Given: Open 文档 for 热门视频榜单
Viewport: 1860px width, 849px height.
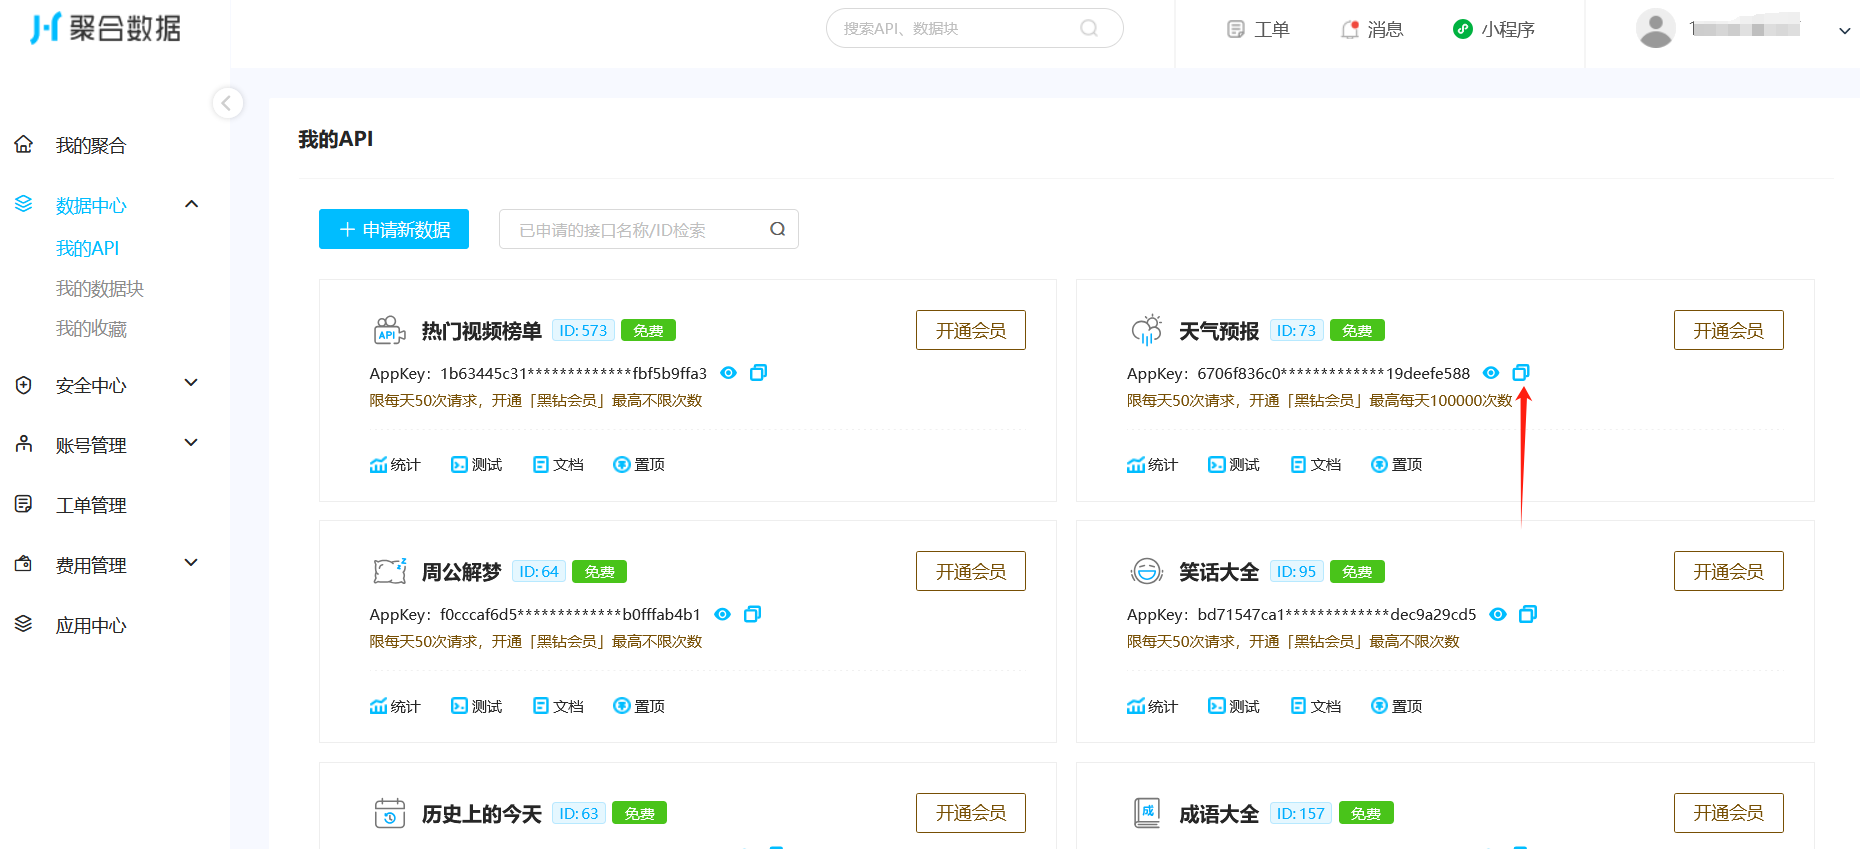Looking at the screenshot, I should (558, 464).
